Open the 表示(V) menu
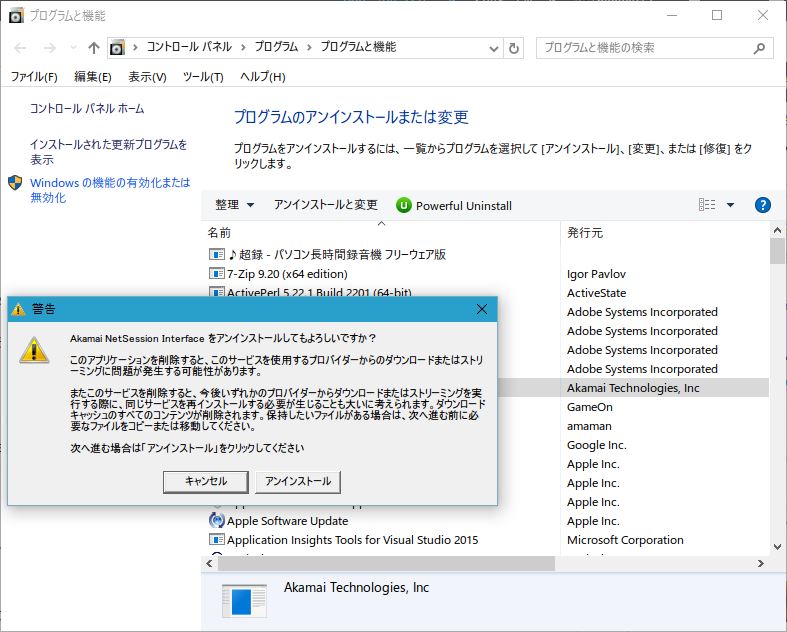The width and height of the screenshot is (787, 632). coord(147,77)
